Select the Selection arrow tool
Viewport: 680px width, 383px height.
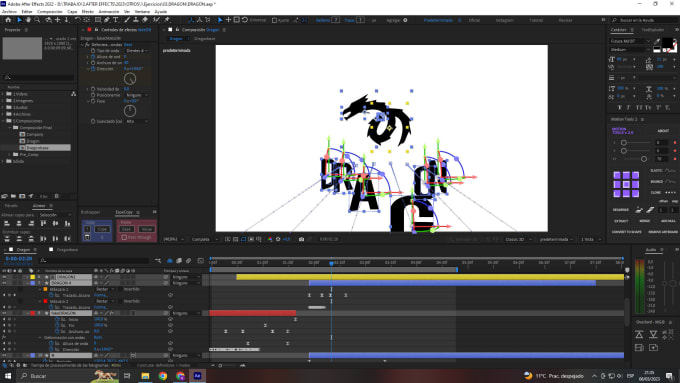[19, 20]
